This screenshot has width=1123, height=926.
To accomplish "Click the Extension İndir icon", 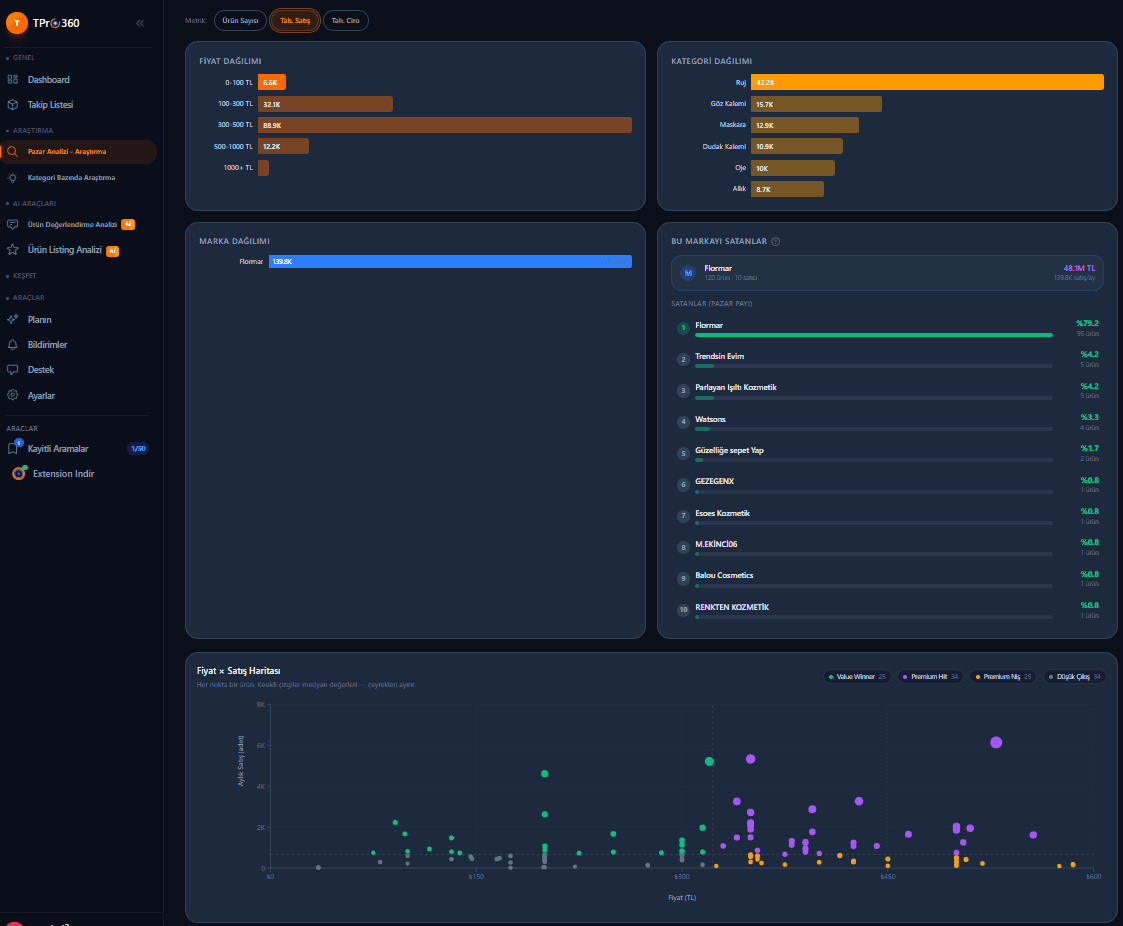I will [19, 473].
